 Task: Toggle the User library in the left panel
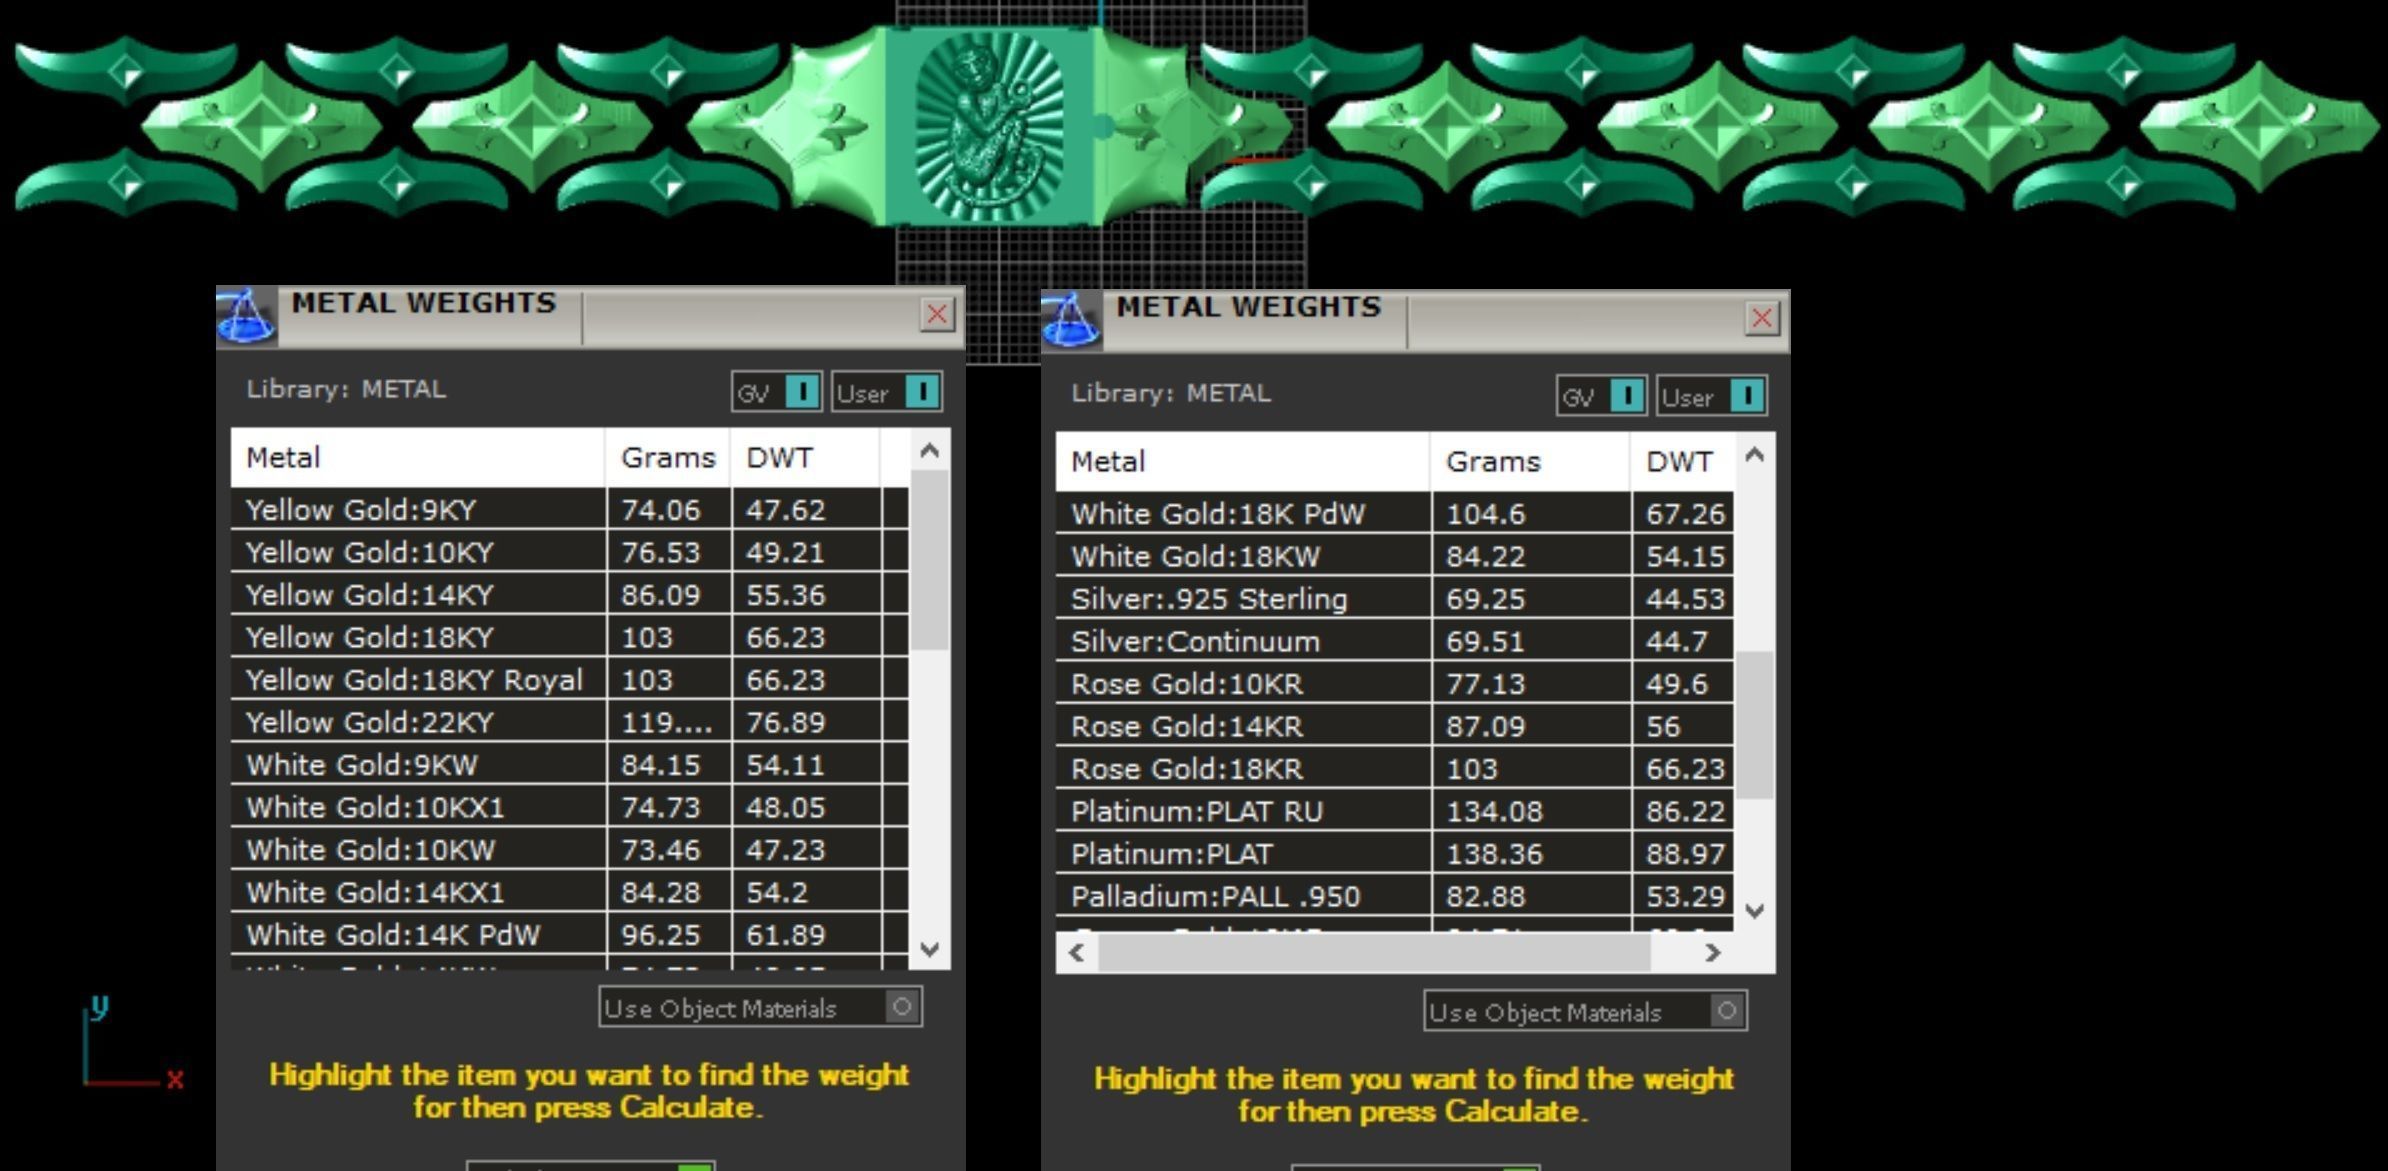click(x=922, y=392)
